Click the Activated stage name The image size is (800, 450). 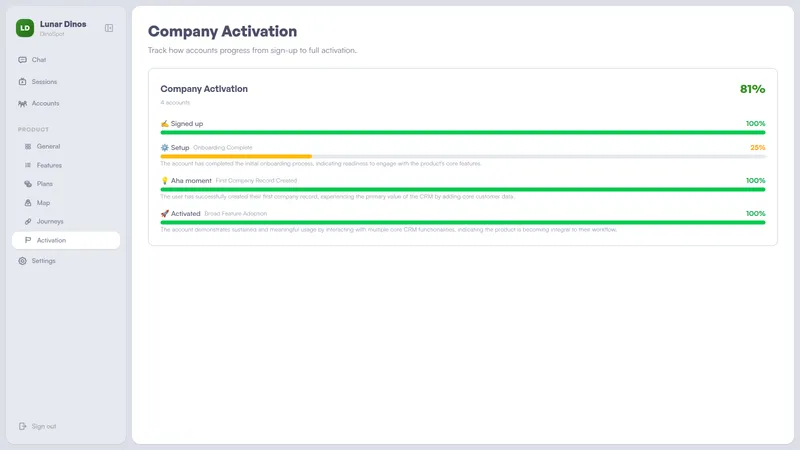(x=185, y=214)
